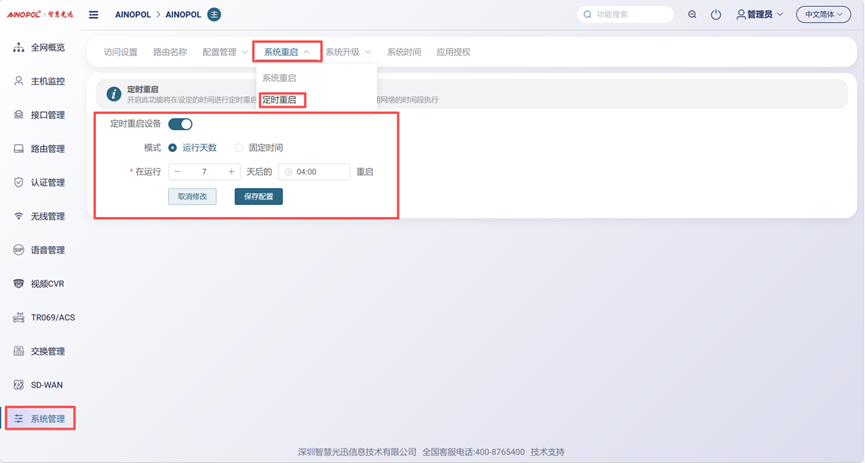Click the 取消修改 button

point(192,197)
